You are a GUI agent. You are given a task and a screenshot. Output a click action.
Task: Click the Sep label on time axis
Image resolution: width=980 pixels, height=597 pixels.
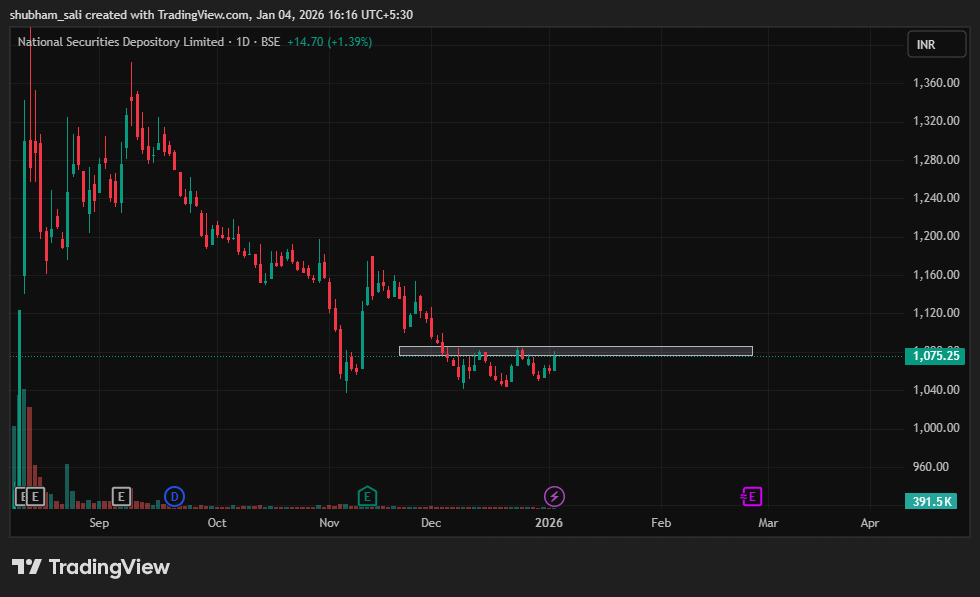coord(99,523)
